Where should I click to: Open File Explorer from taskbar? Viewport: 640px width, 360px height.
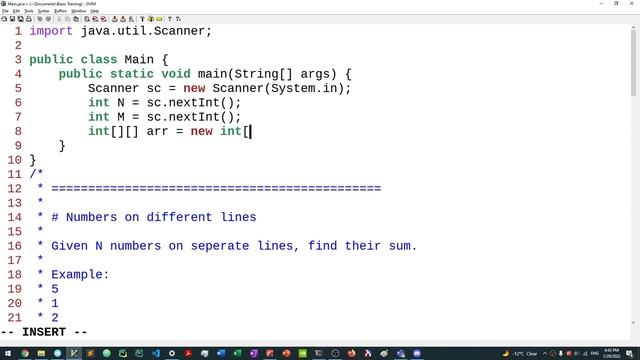click(x=41, y=353)
